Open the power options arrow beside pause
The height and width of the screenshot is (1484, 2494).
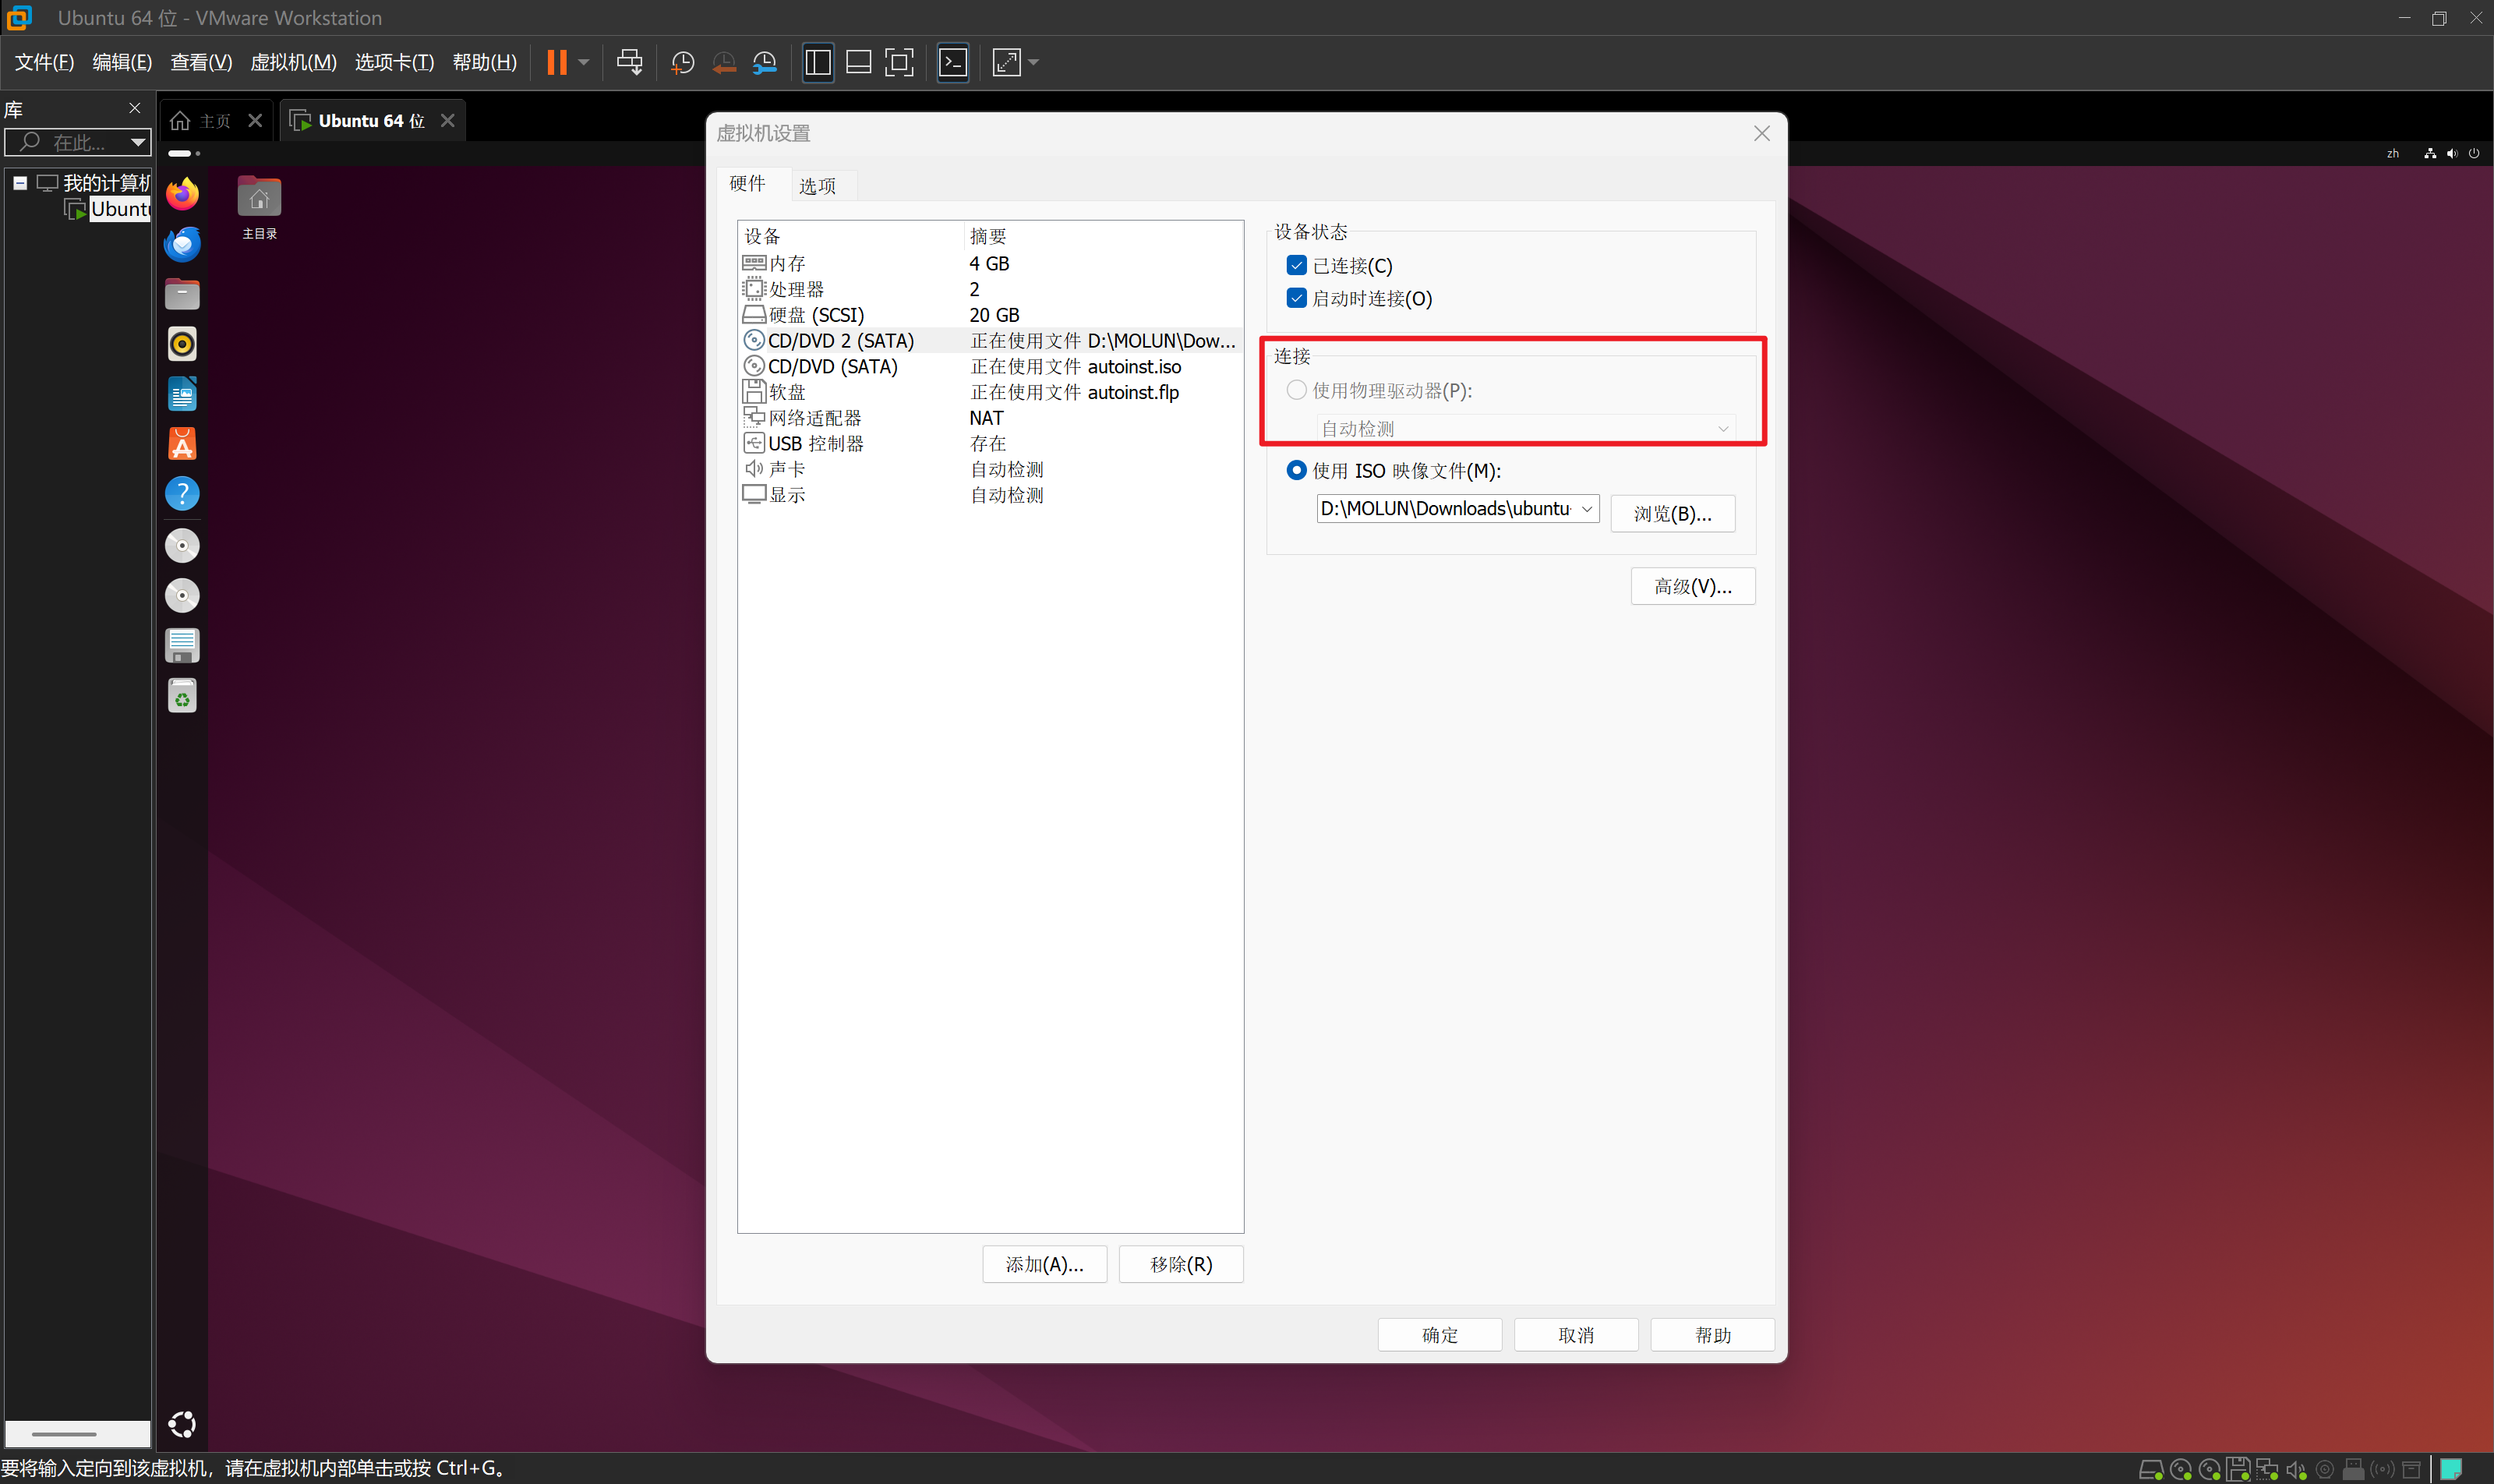coord(584,62)
